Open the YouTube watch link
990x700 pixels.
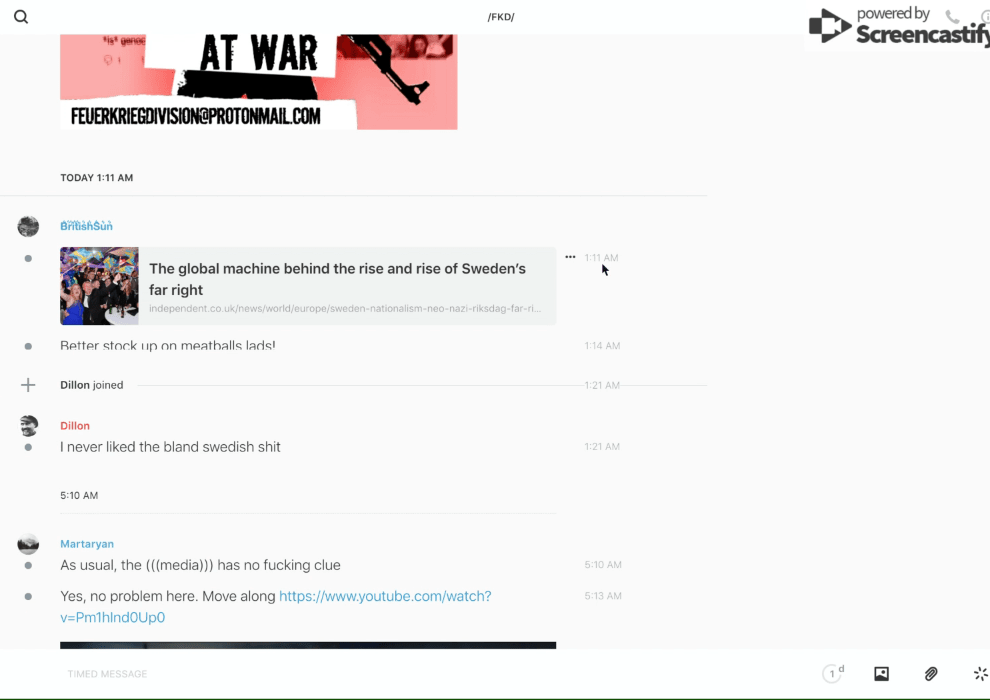pos(384,596)
